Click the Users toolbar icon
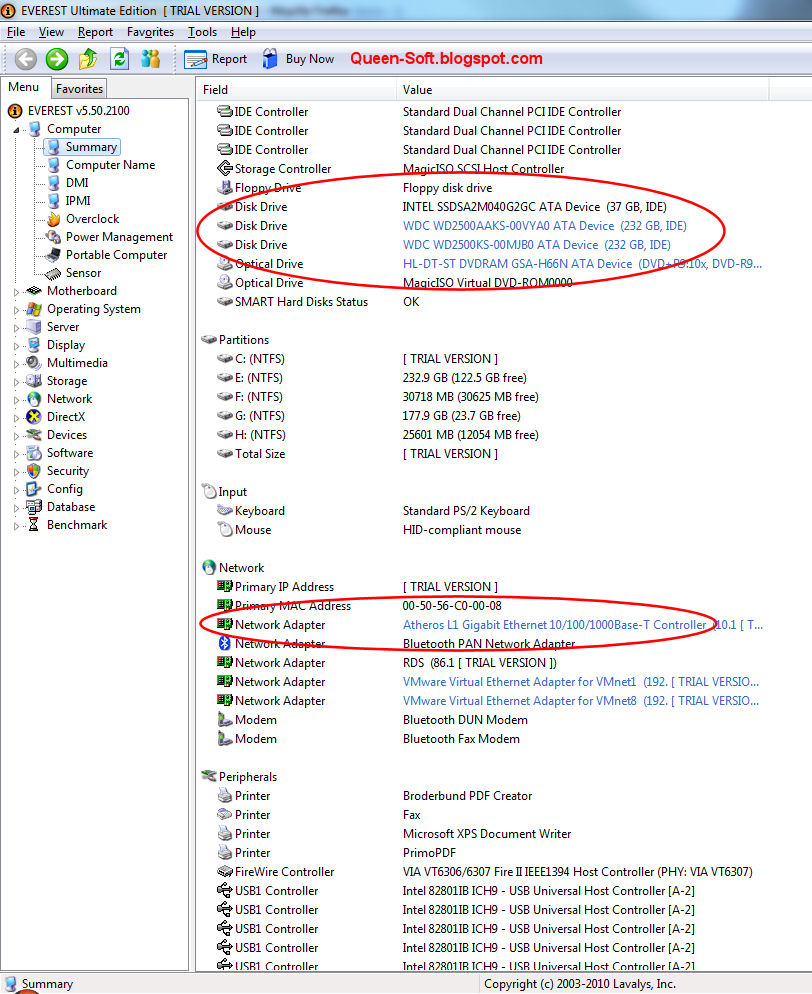The image size is (812, 994). [x=150, y=59]
